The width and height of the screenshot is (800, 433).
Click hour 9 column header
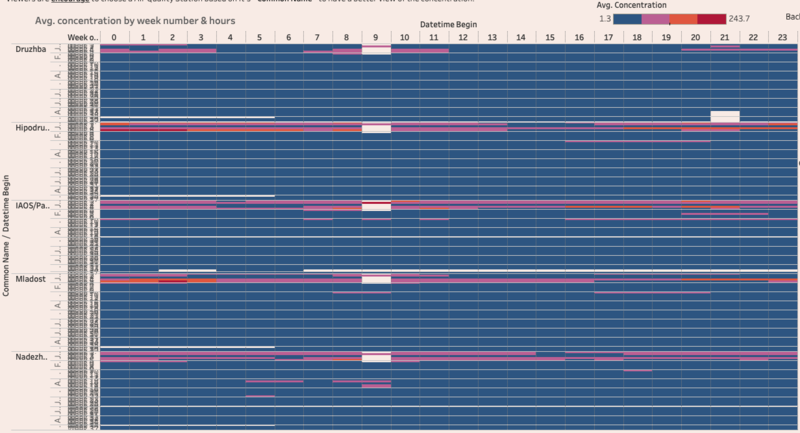coord(376,37)
